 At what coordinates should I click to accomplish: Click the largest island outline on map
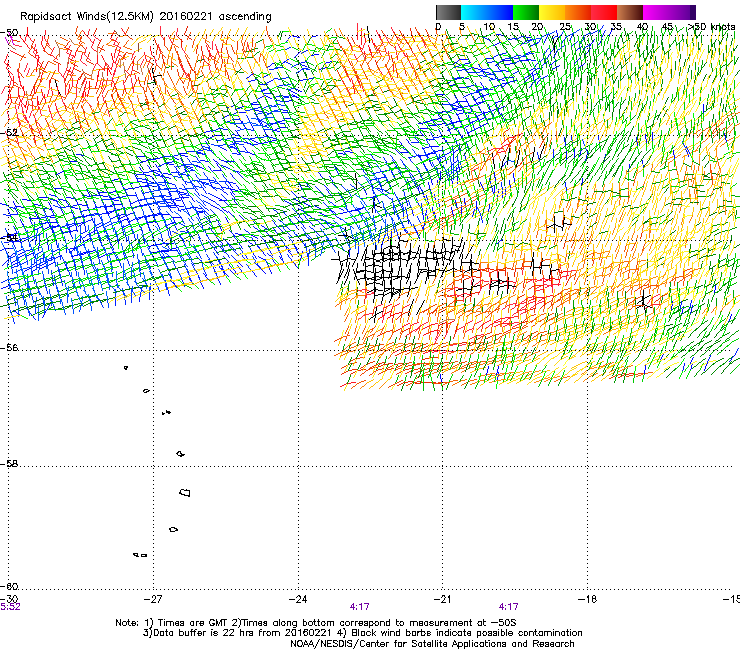[185, 492]
